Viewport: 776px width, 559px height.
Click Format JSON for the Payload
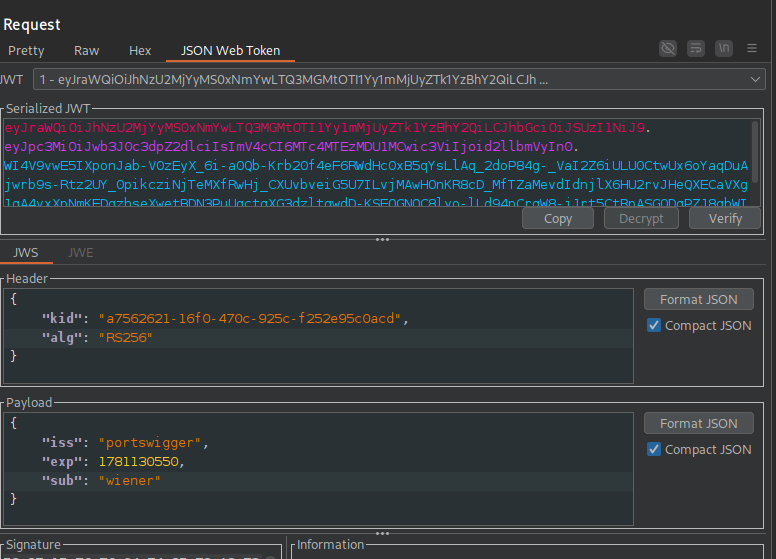click(x=698, y=423)
